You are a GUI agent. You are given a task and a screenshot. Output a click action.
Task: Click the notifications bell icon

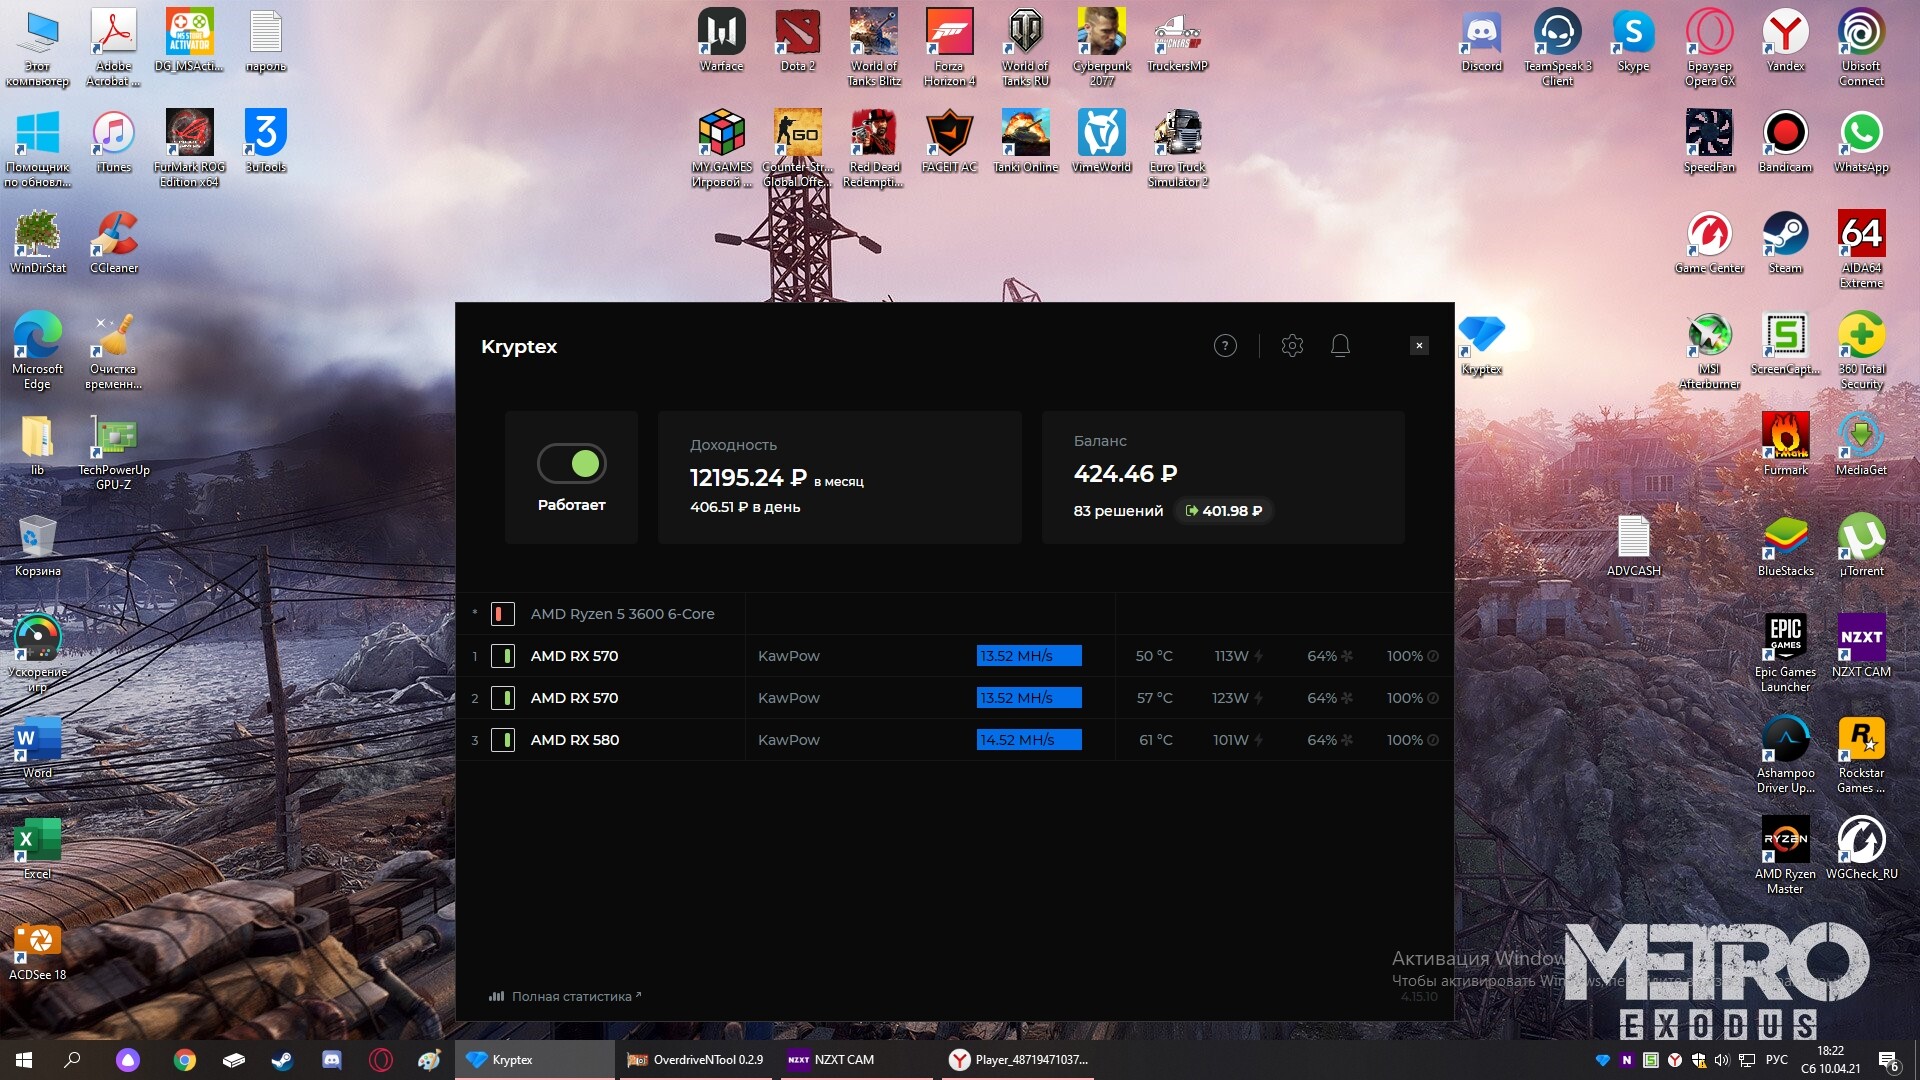tap(1340, 346)
